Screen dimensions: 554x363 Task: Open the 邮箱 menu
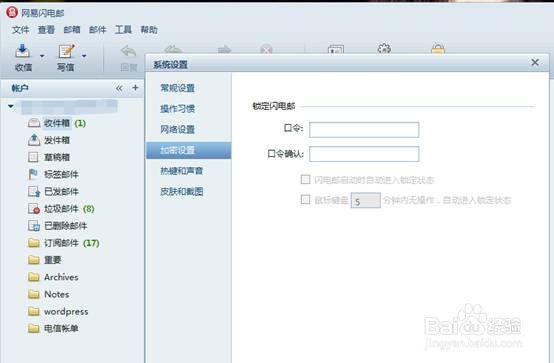tap(72, 30)
